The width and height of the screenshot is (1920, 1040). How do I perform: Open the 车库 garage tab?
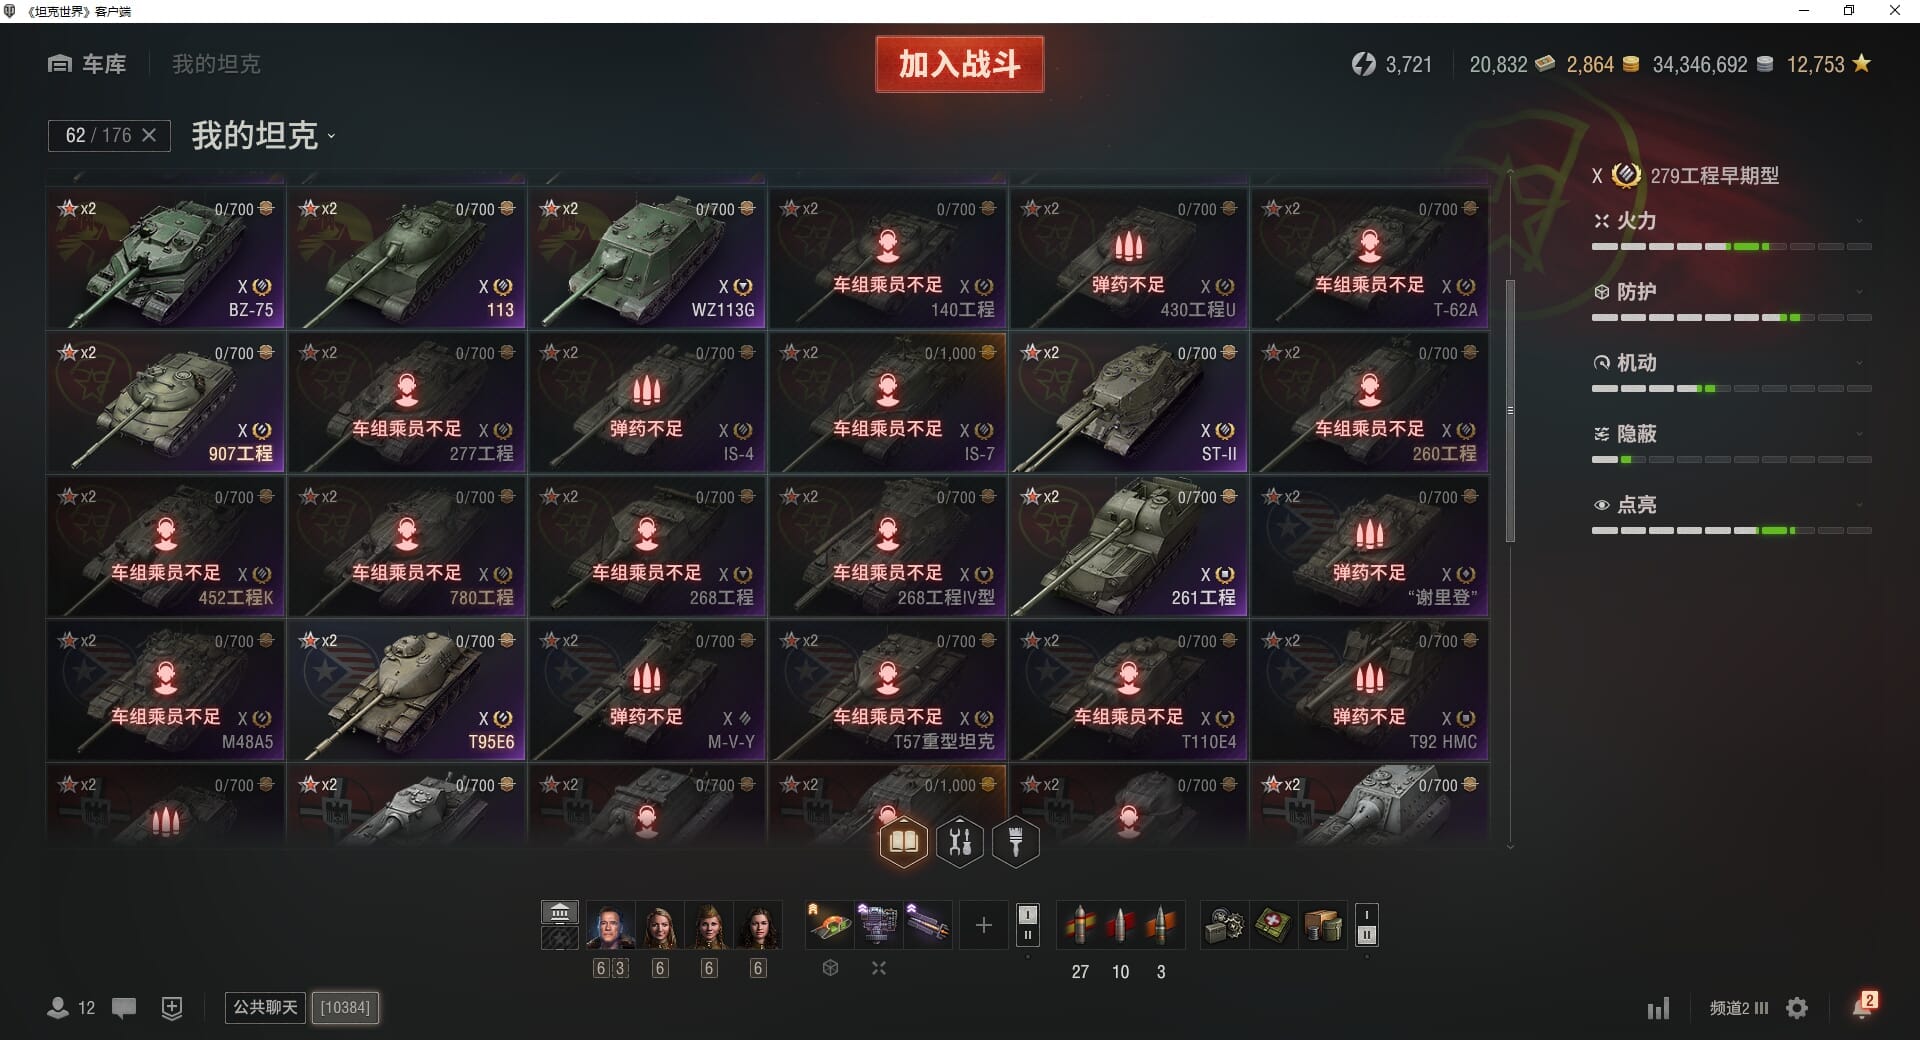point(88,64)
